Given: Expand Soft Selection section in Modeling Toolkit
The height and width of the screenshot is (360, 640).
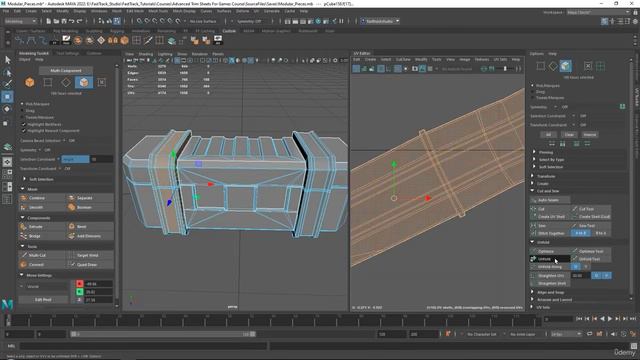Looking at the screenshot, I should click(24, 179).
